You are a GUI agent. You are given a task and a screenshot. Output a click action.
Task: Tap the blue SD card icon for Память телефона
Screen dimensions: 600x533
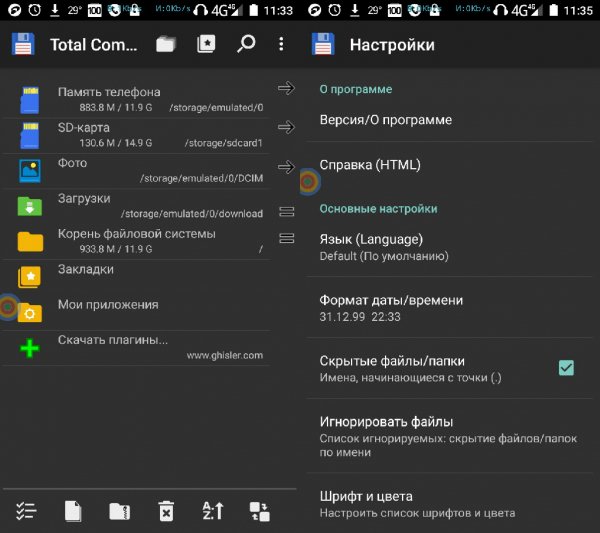click(30, 100)
